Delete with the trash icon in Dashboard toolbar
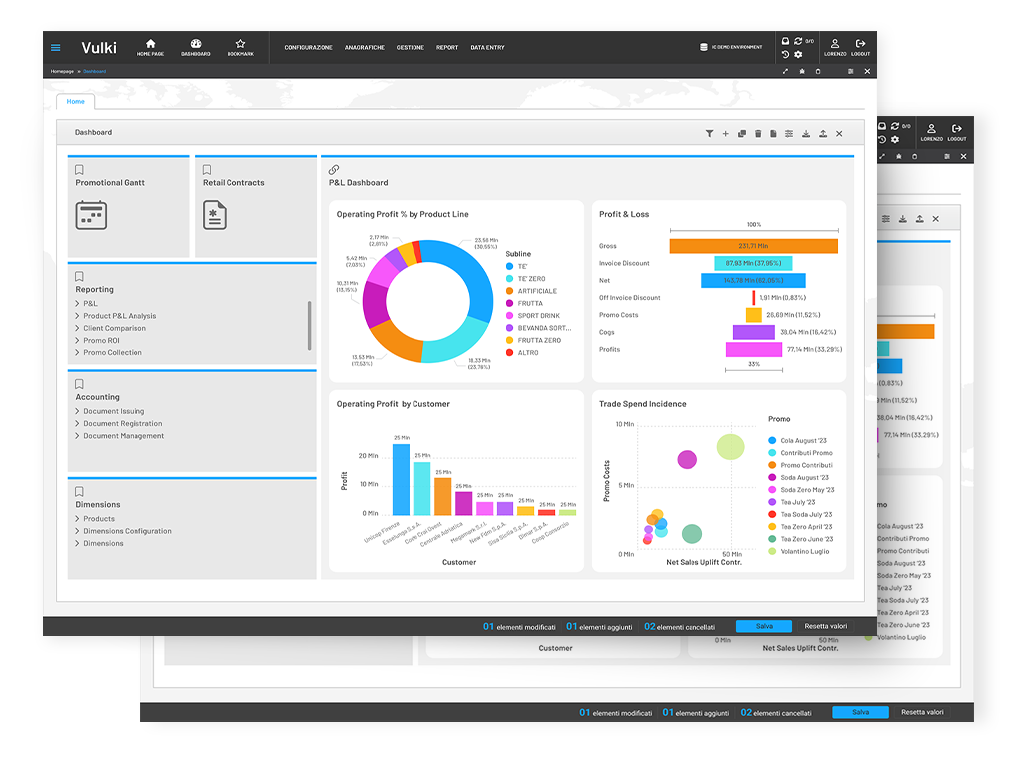This screenshot has width=1024, height=780. pos(758,133)
